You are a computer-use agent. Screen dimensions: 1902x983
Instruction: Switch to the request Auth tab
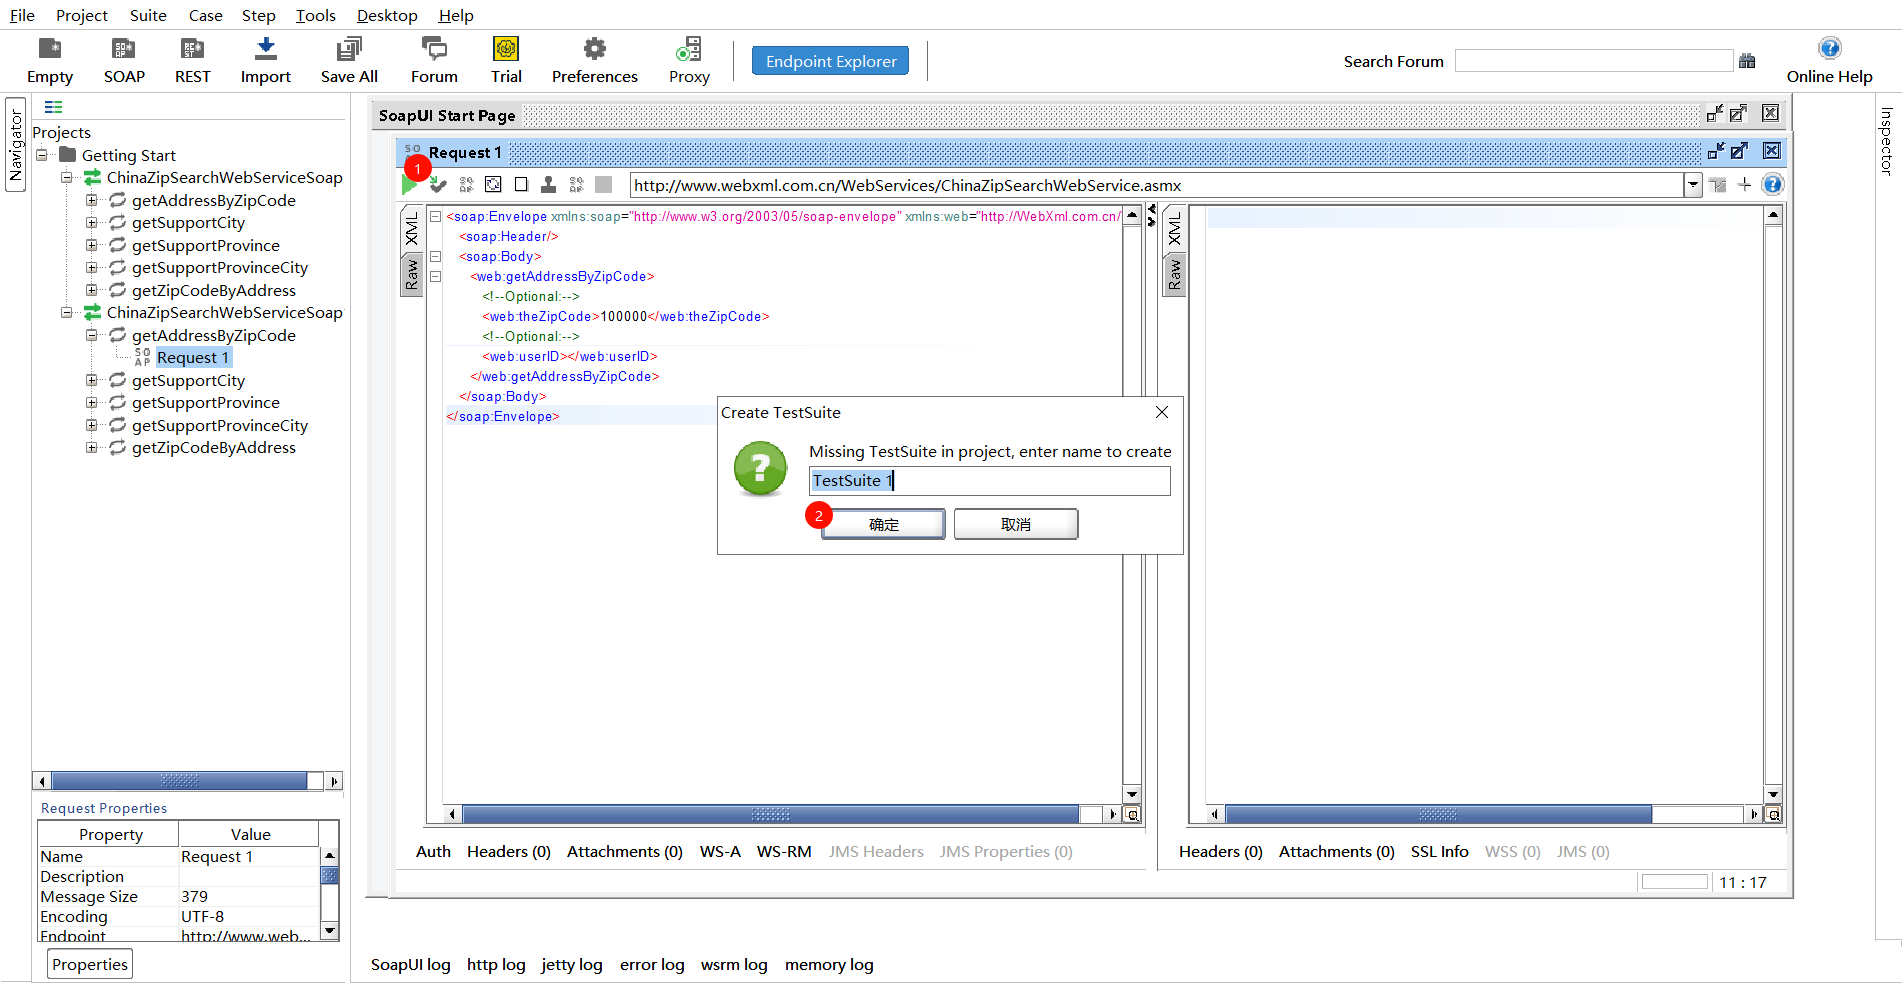pyautogui.click(x=433, y=851)
